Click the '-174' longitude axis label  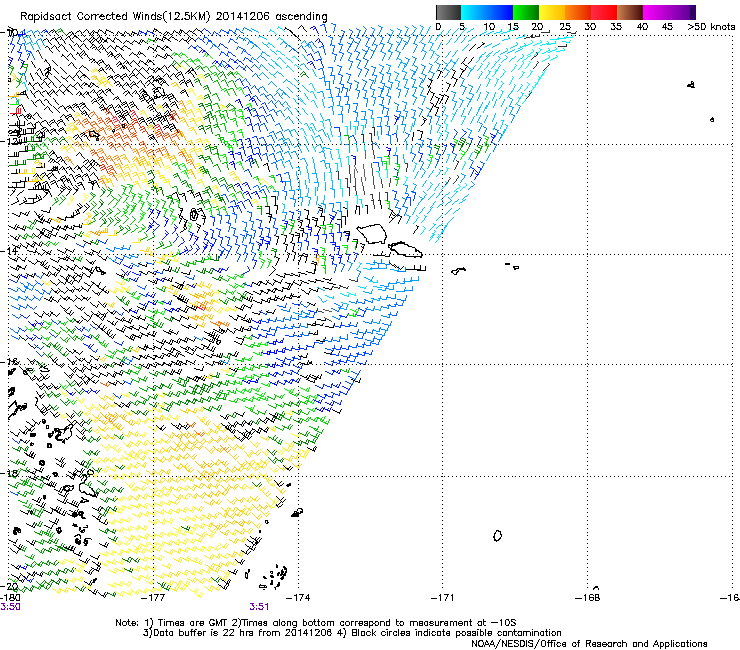pos(298,598)
